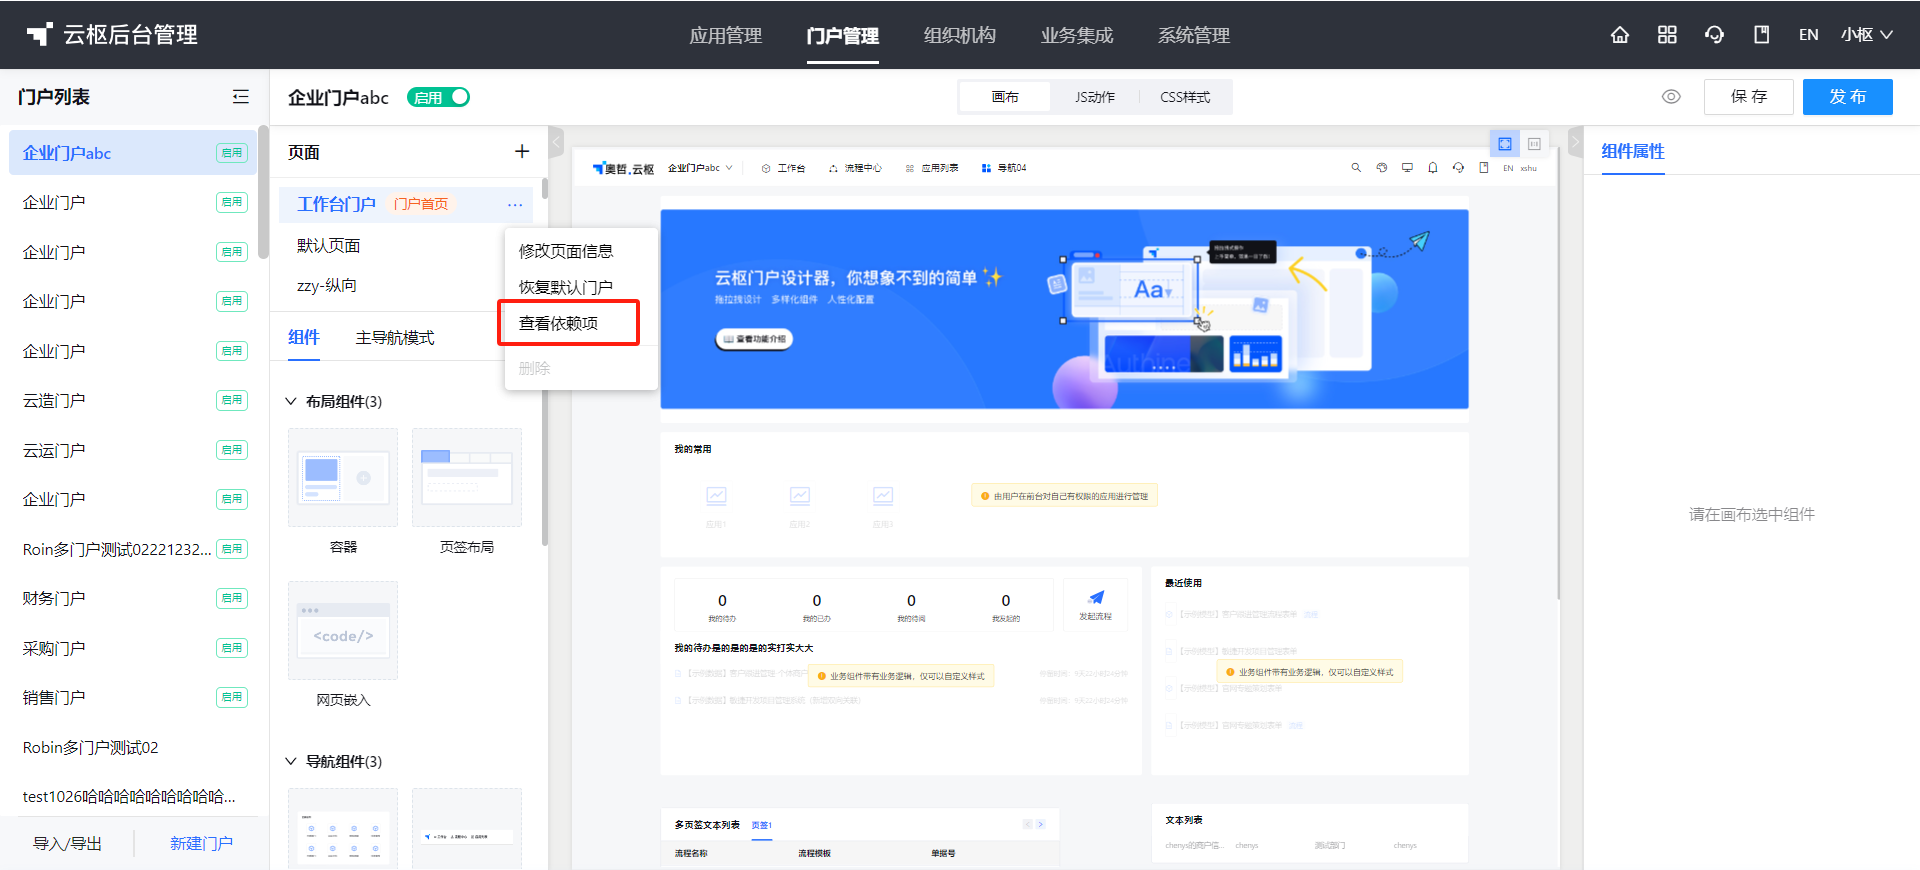This screenshot has width=1920, height=870.
Task: Choose 查看依赖项 from context menu
Action: (581, 323)
